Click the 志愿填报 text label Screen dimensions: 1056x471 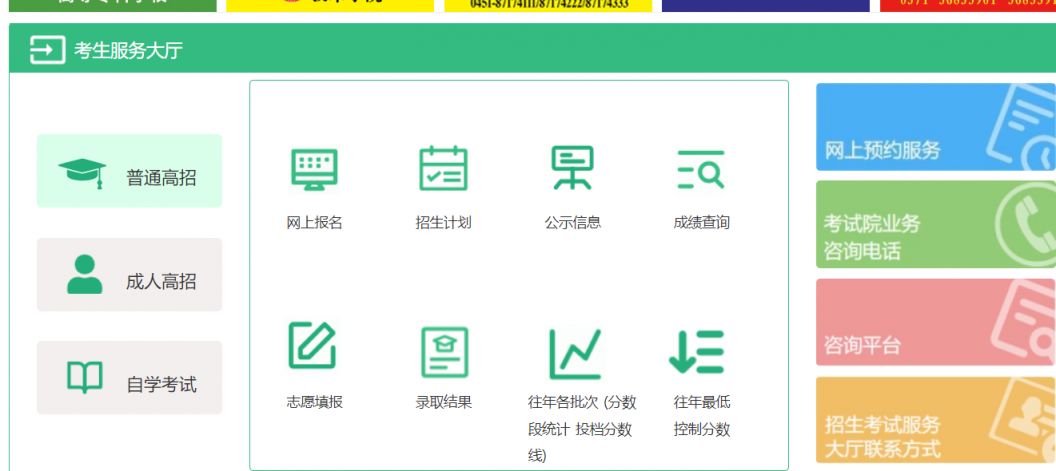point(315,402)
